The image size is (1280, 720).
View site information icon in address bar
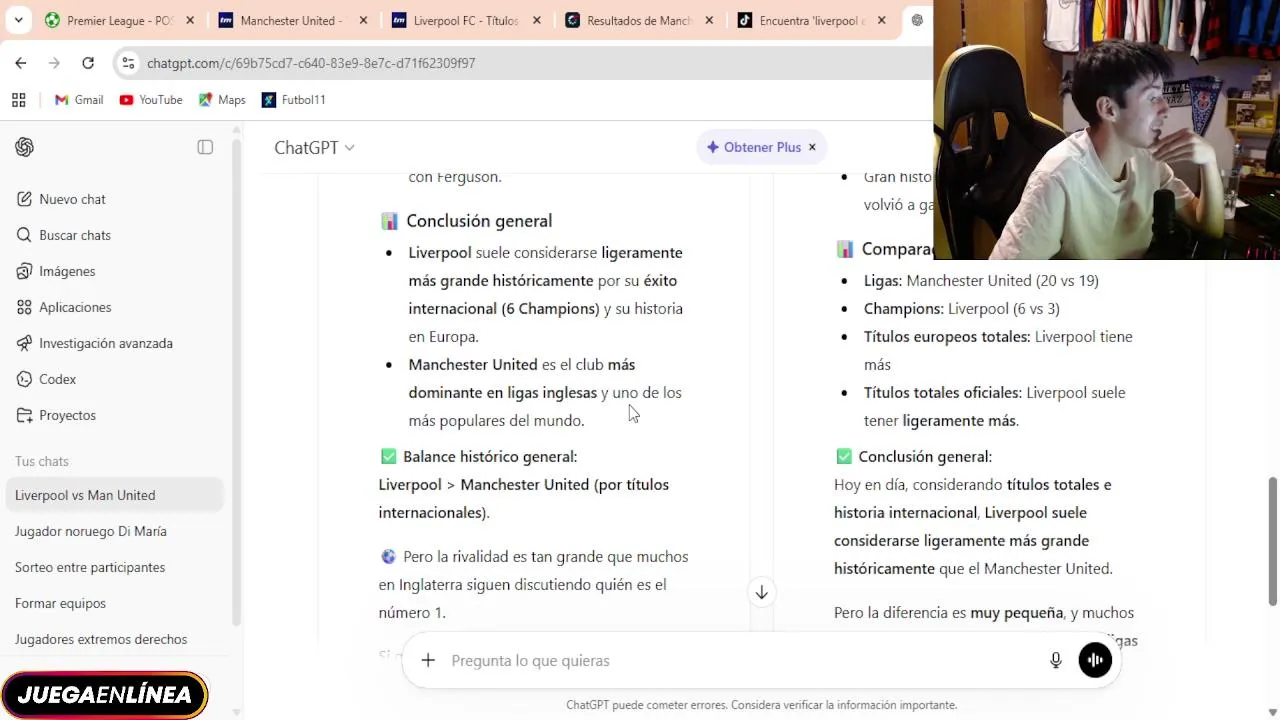128,63
